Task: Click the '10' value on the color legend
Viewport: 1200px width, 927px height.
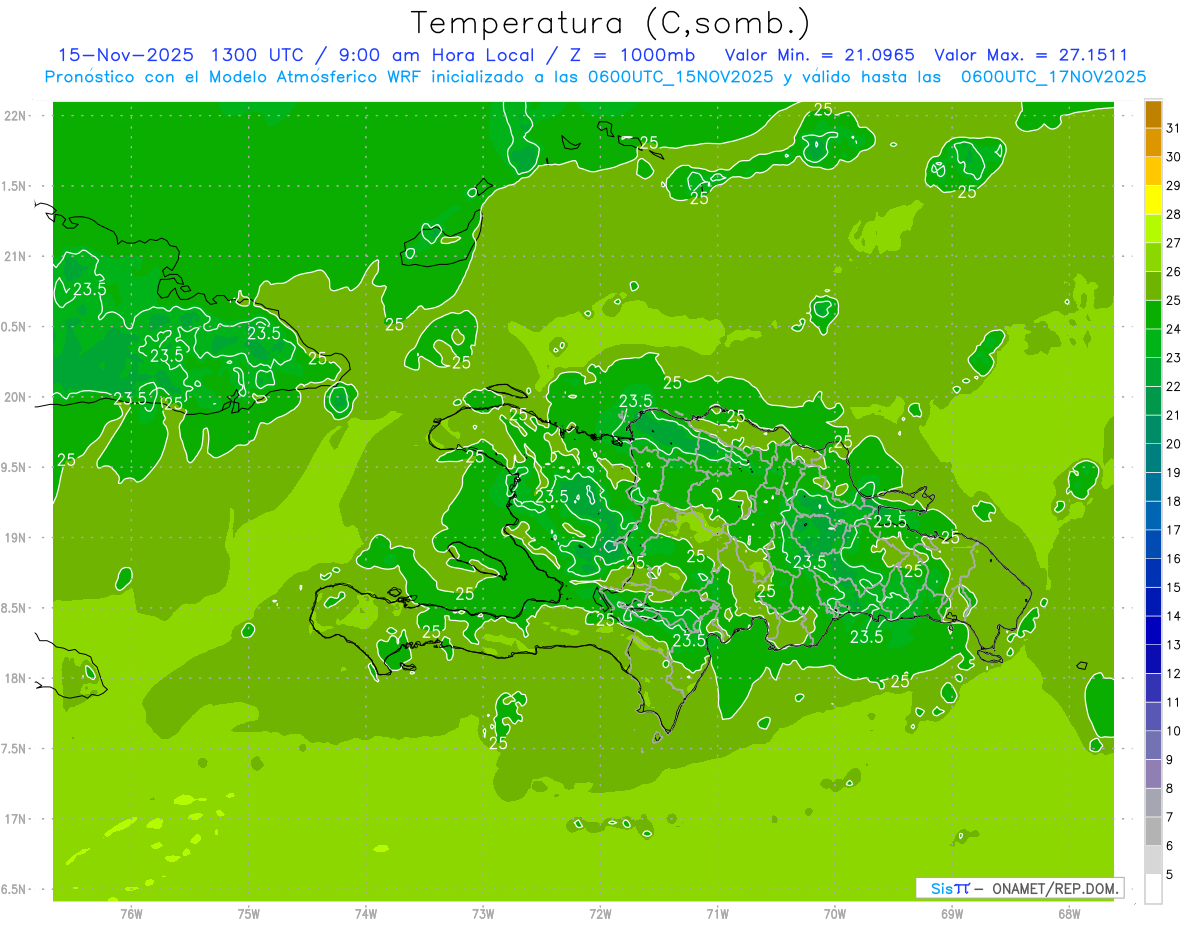Action: click(x=1174, y=731)
